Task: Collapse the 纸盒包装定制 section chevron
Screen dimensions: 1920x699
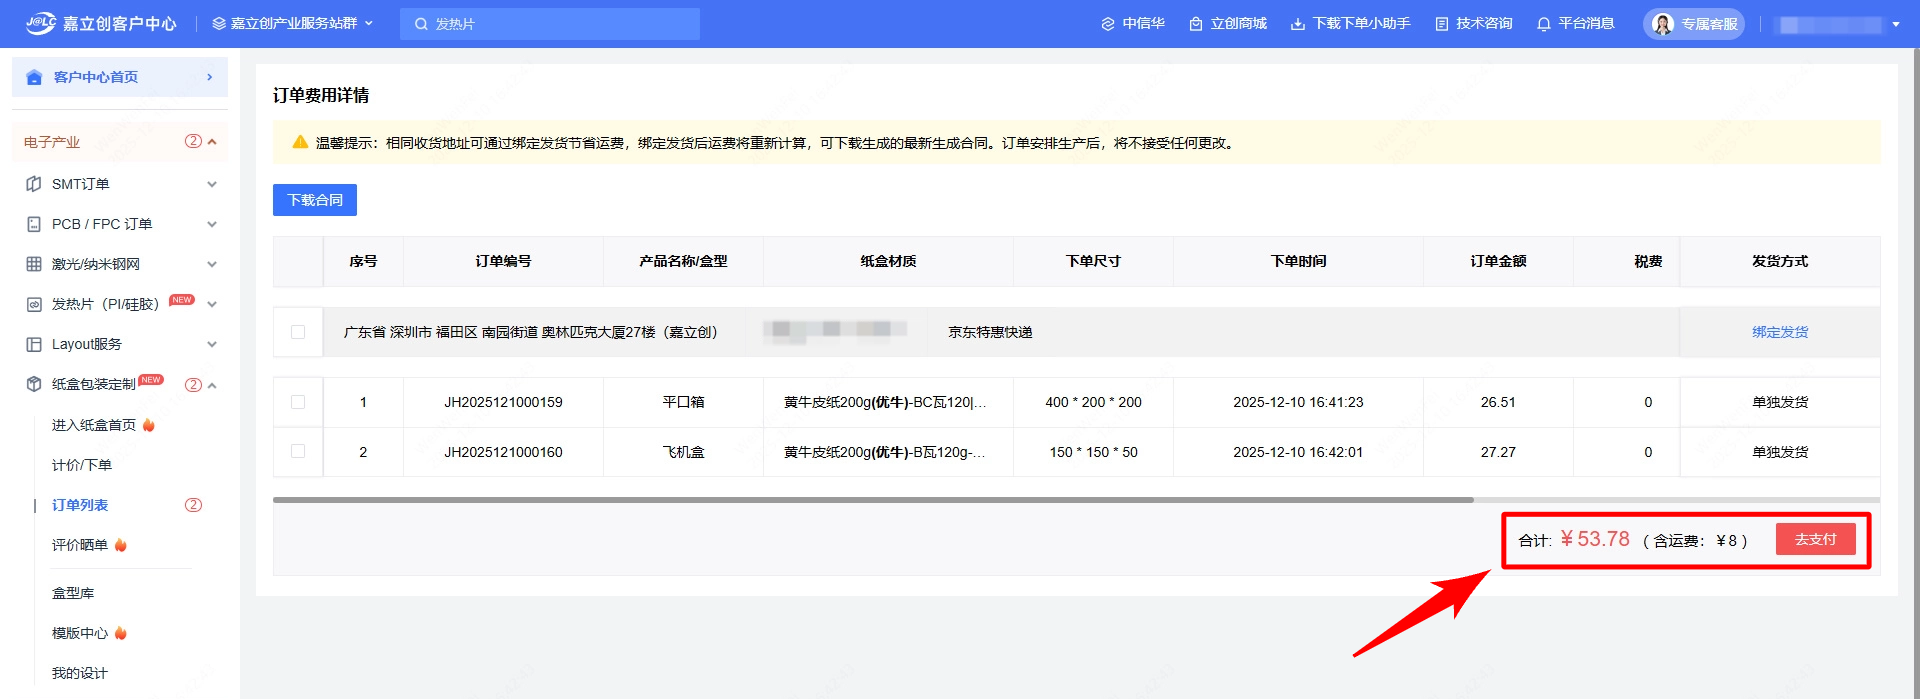Action: [212, 385]
